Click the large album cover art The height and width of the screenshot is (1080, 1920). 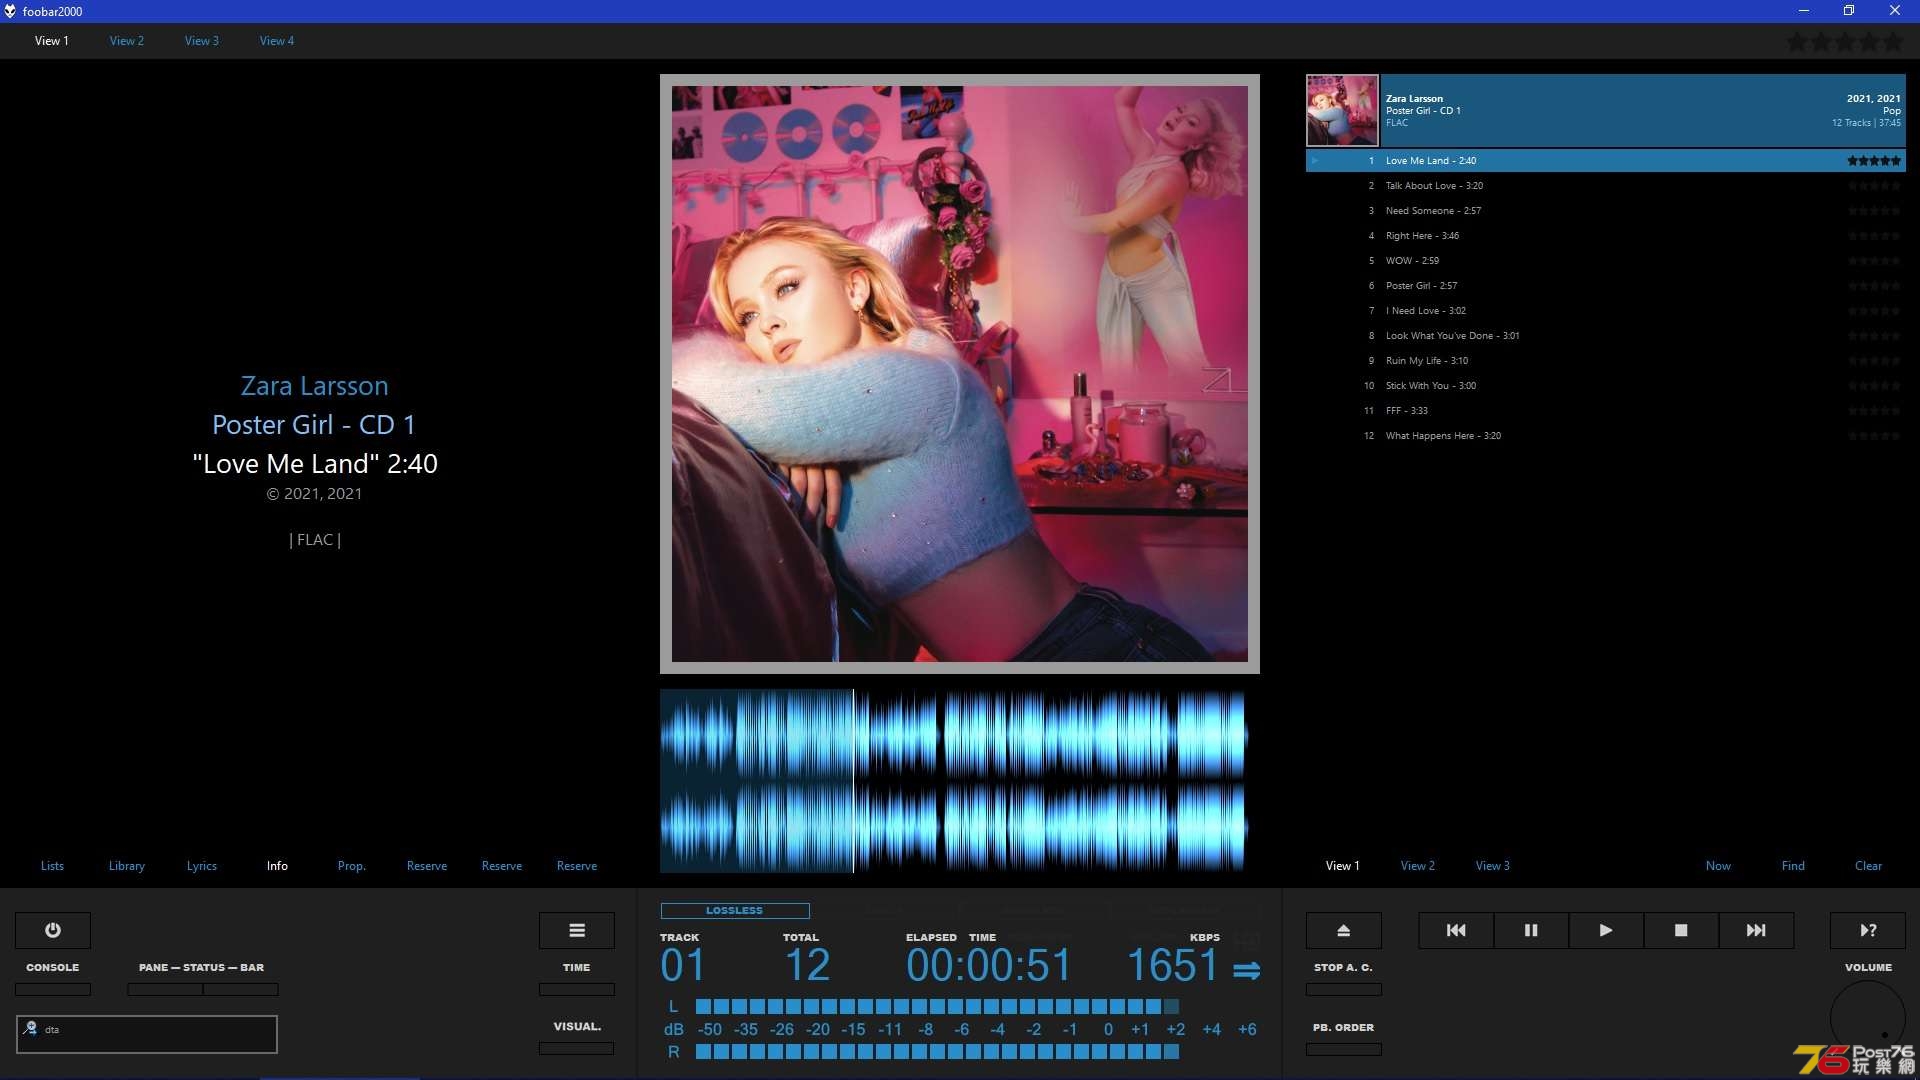960,374
